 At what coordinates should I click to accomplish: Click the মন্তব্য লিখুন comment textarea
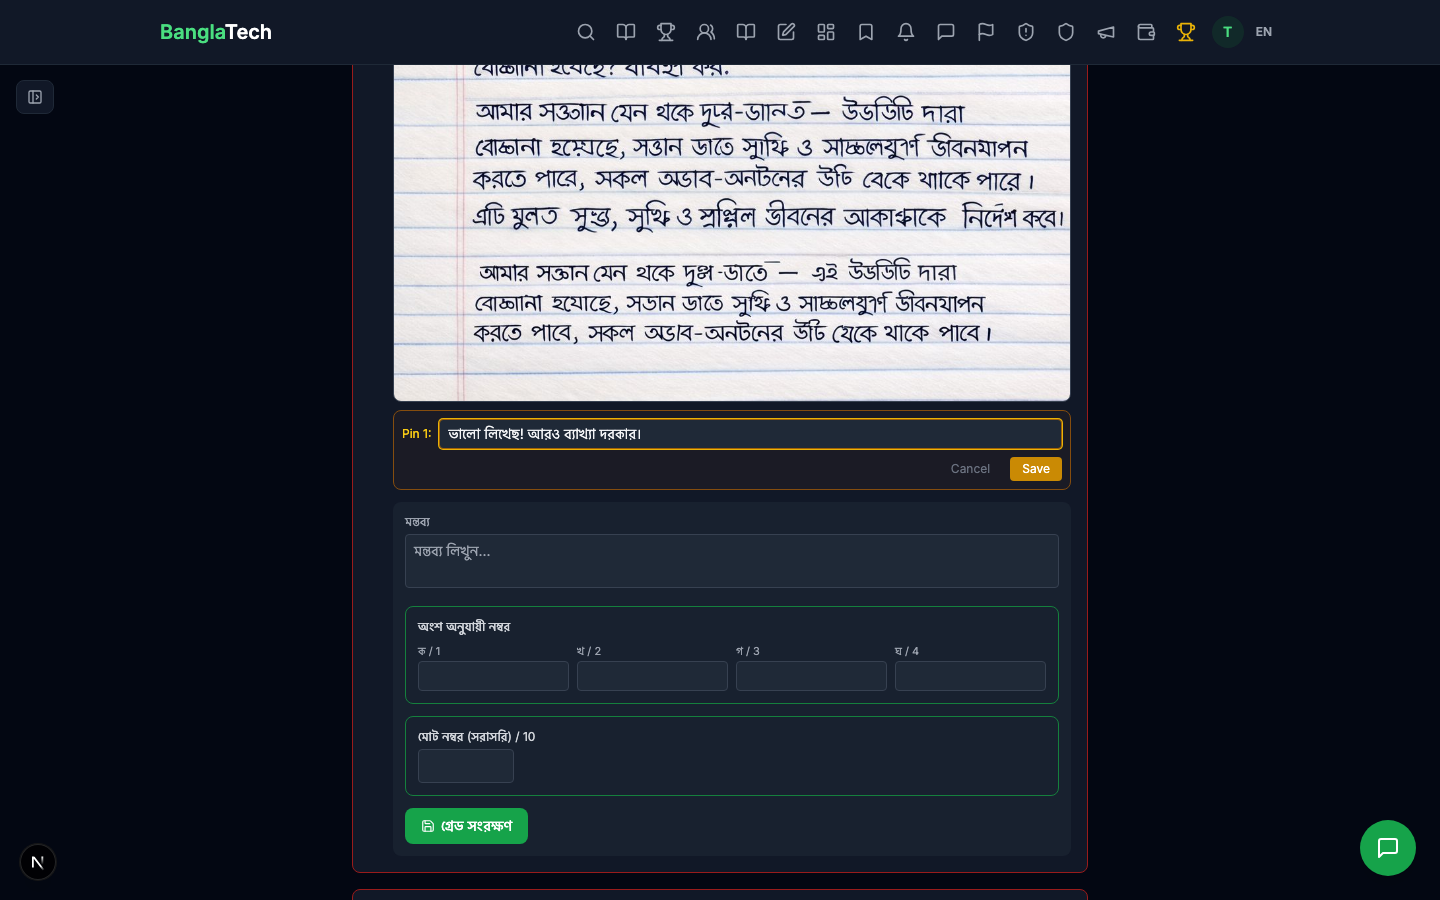[731, 561]
